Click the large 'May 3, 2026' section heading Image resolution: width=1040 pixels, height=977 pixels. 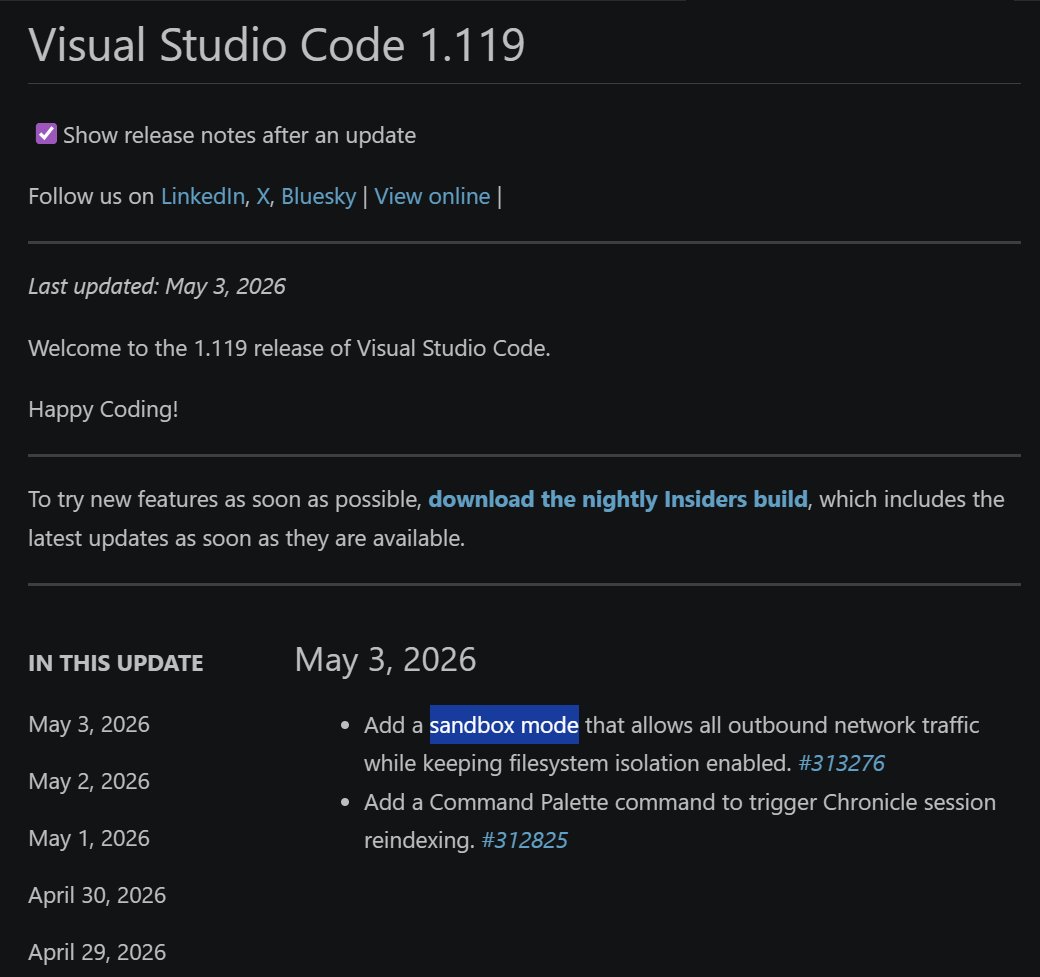385,660
